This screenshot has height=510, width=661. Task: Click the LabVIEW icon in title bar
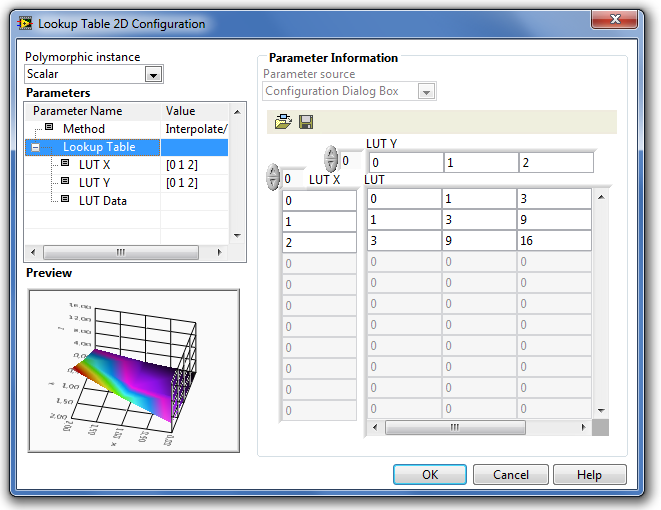[x=25, y=23]
